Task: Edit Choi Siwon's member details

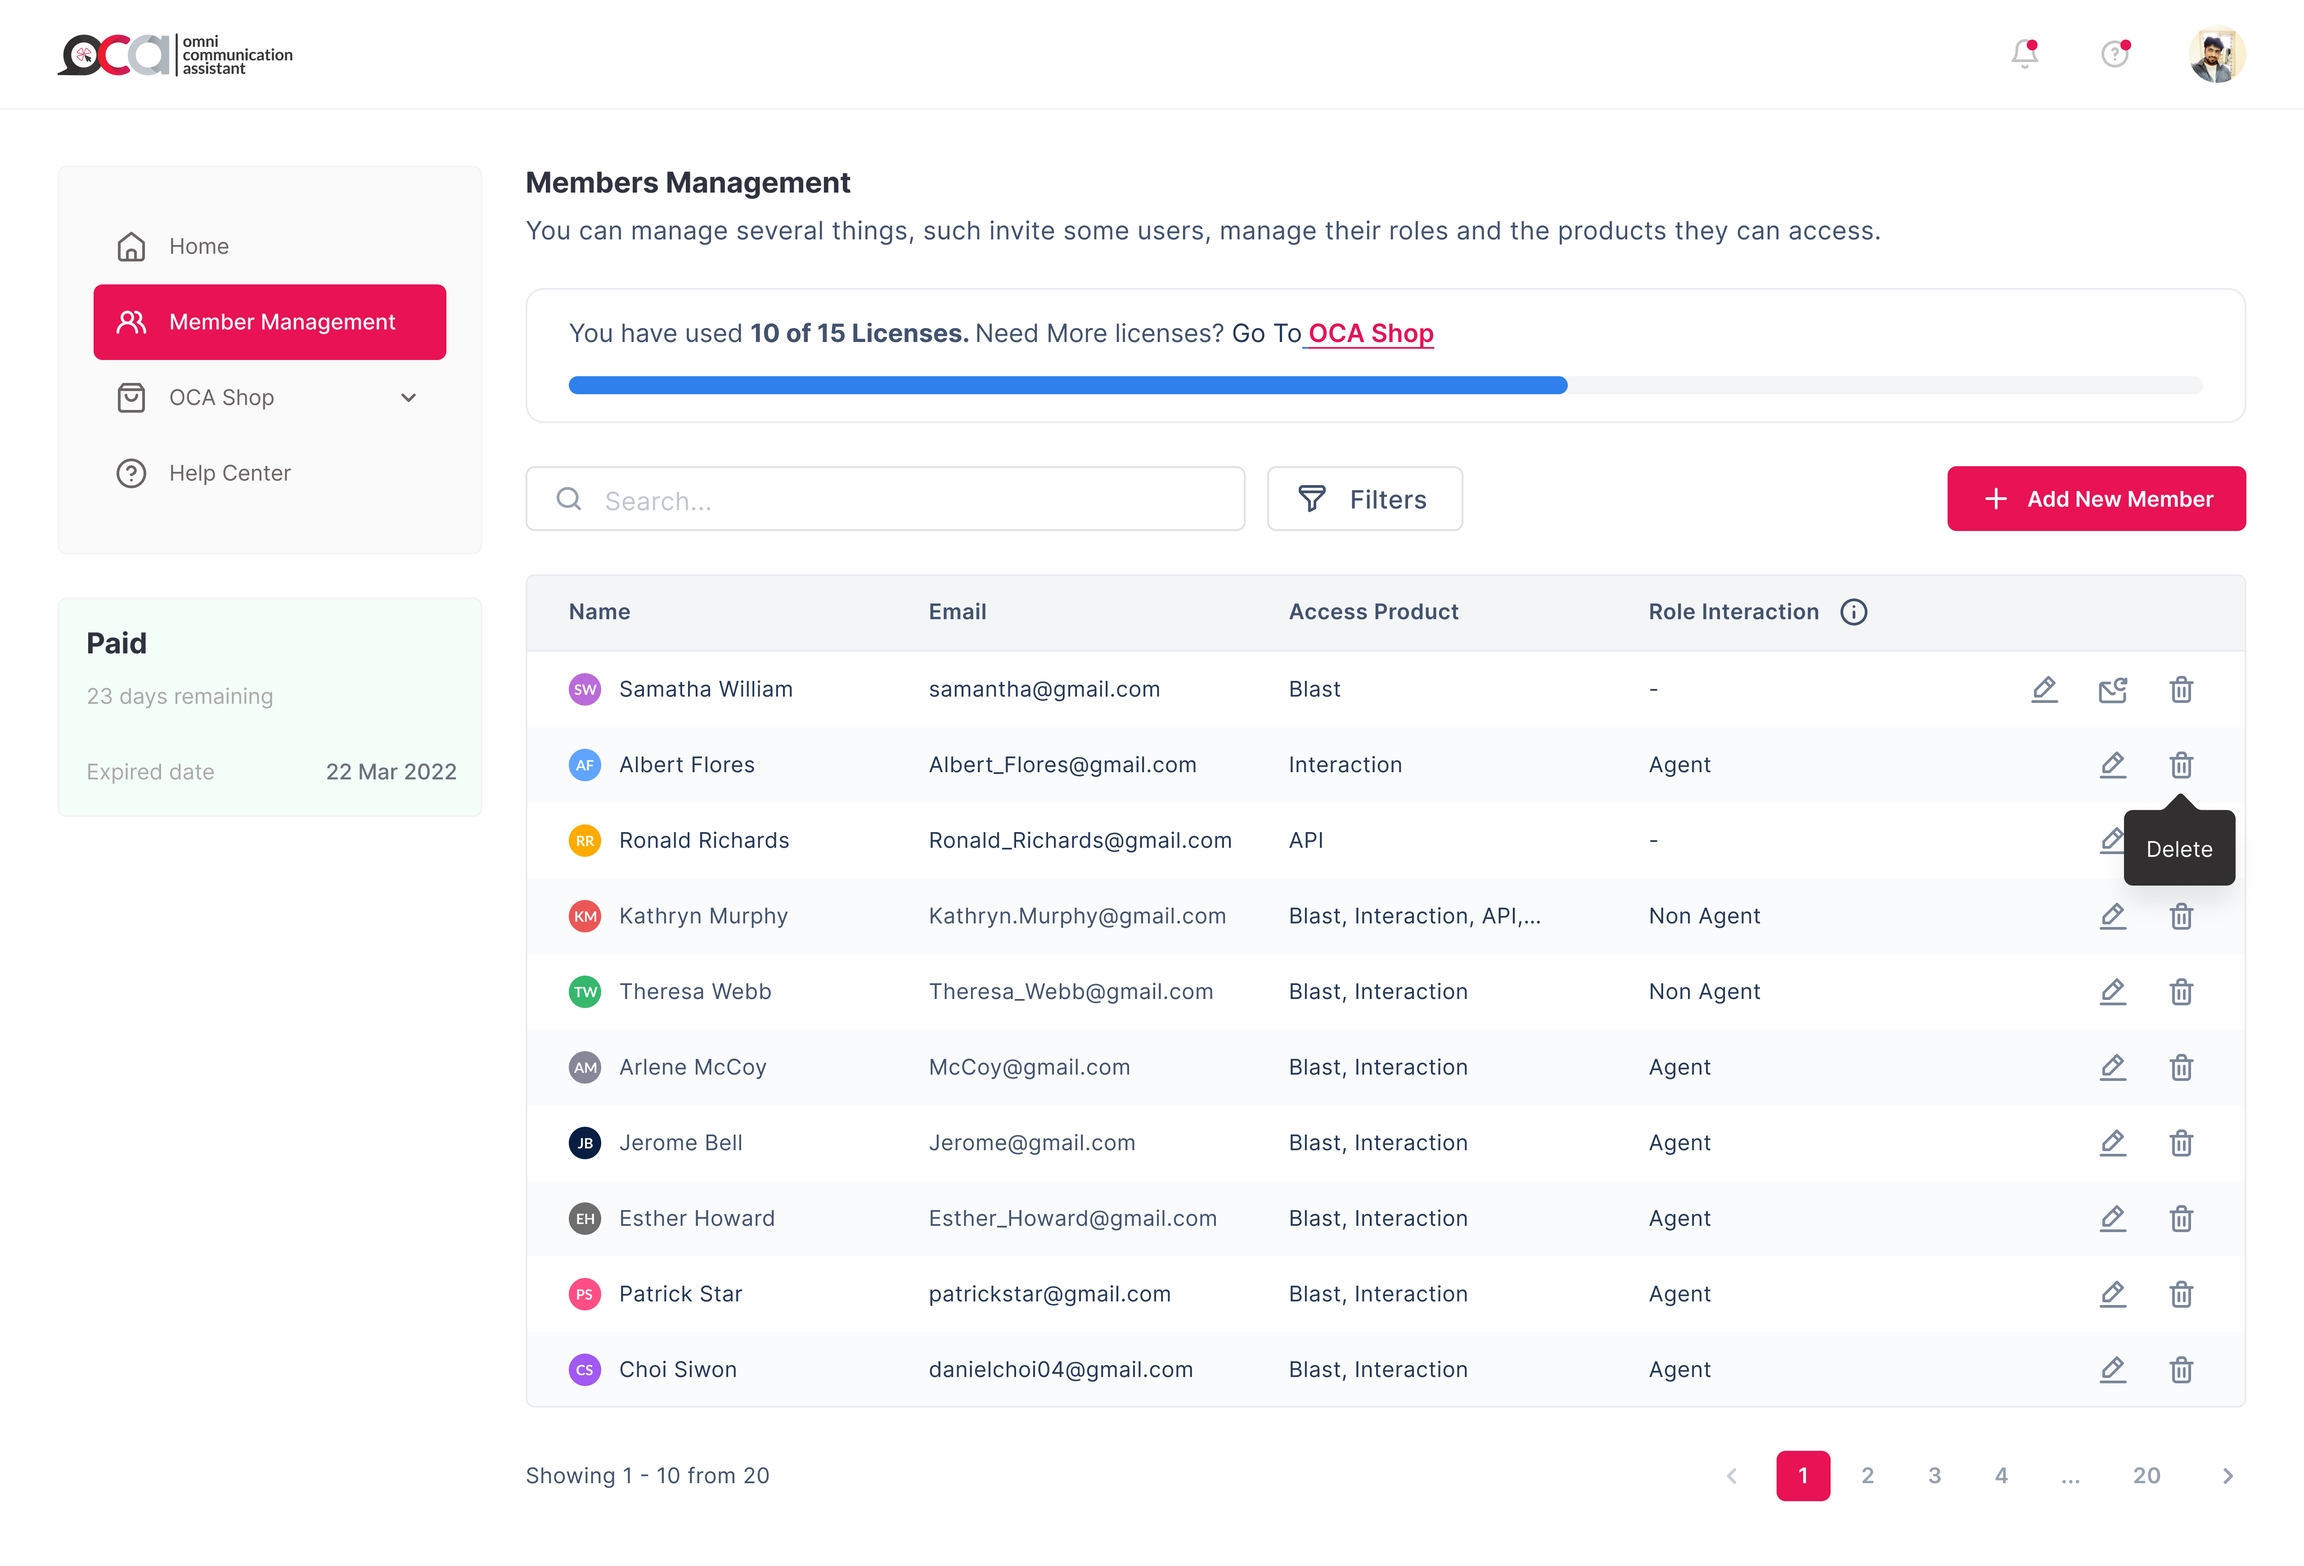Action: click(2112, 1369)
